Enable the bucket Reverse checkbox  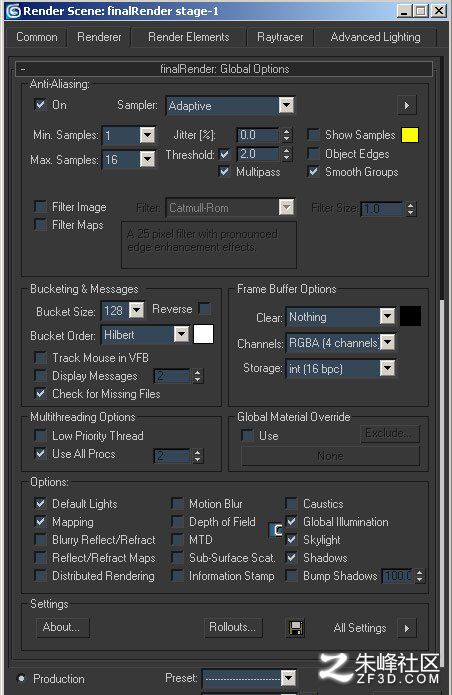coord(204,308)
